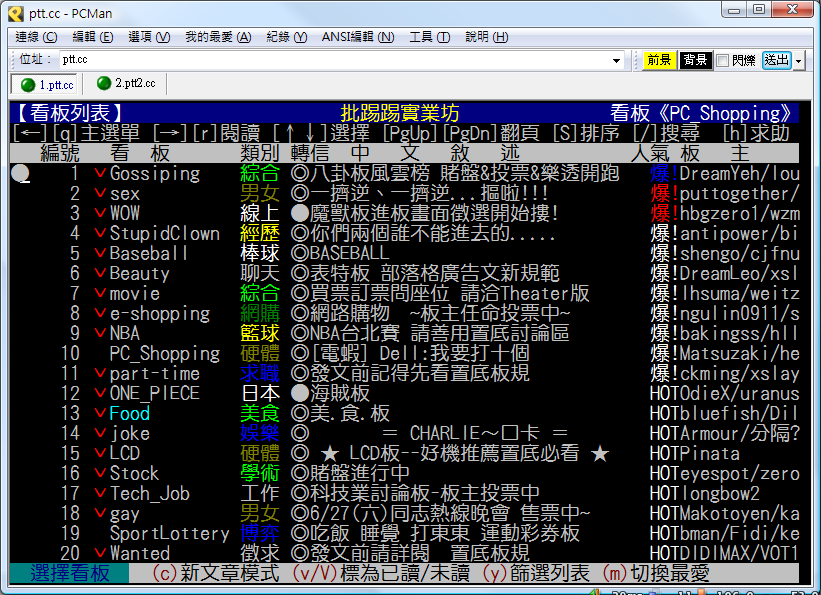
Task: Select the e-shopping board row
Action: click(404, 313)
